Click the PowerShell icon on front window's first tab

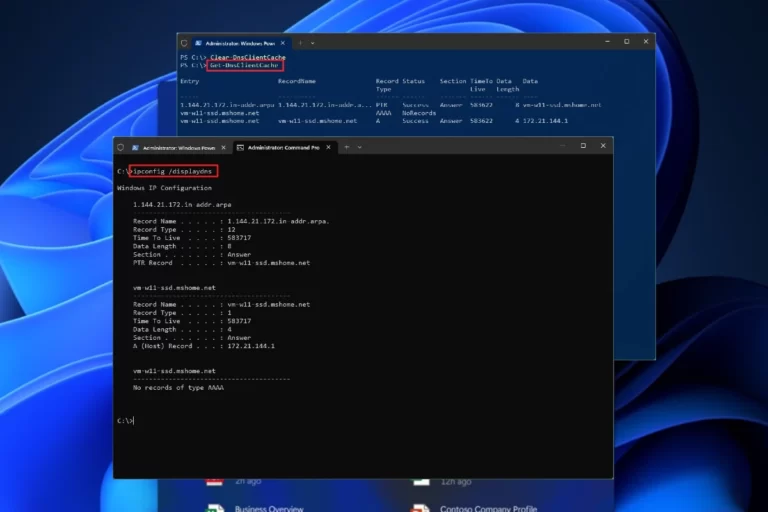[136, 147]
